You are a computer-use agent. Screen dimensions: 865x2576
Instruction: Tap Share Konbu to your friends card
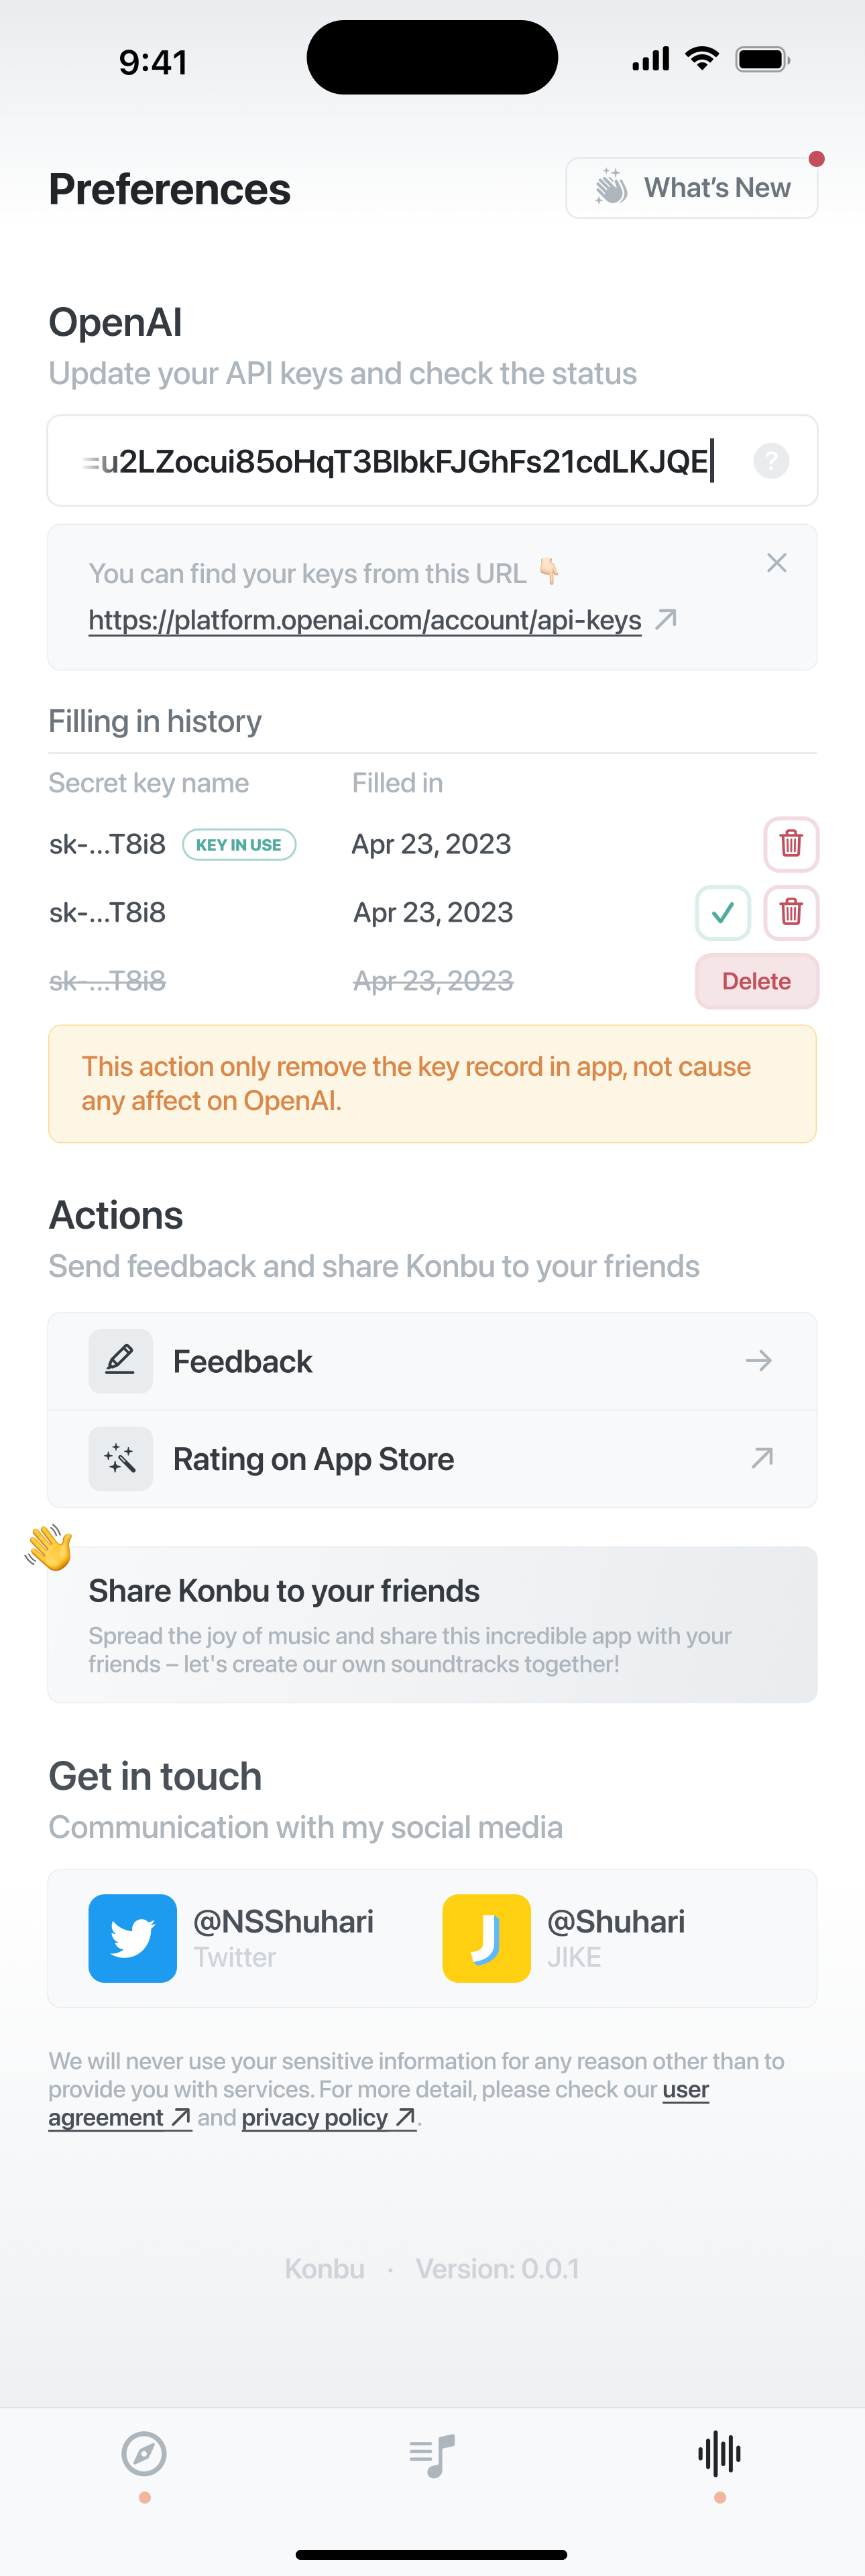432,1625
